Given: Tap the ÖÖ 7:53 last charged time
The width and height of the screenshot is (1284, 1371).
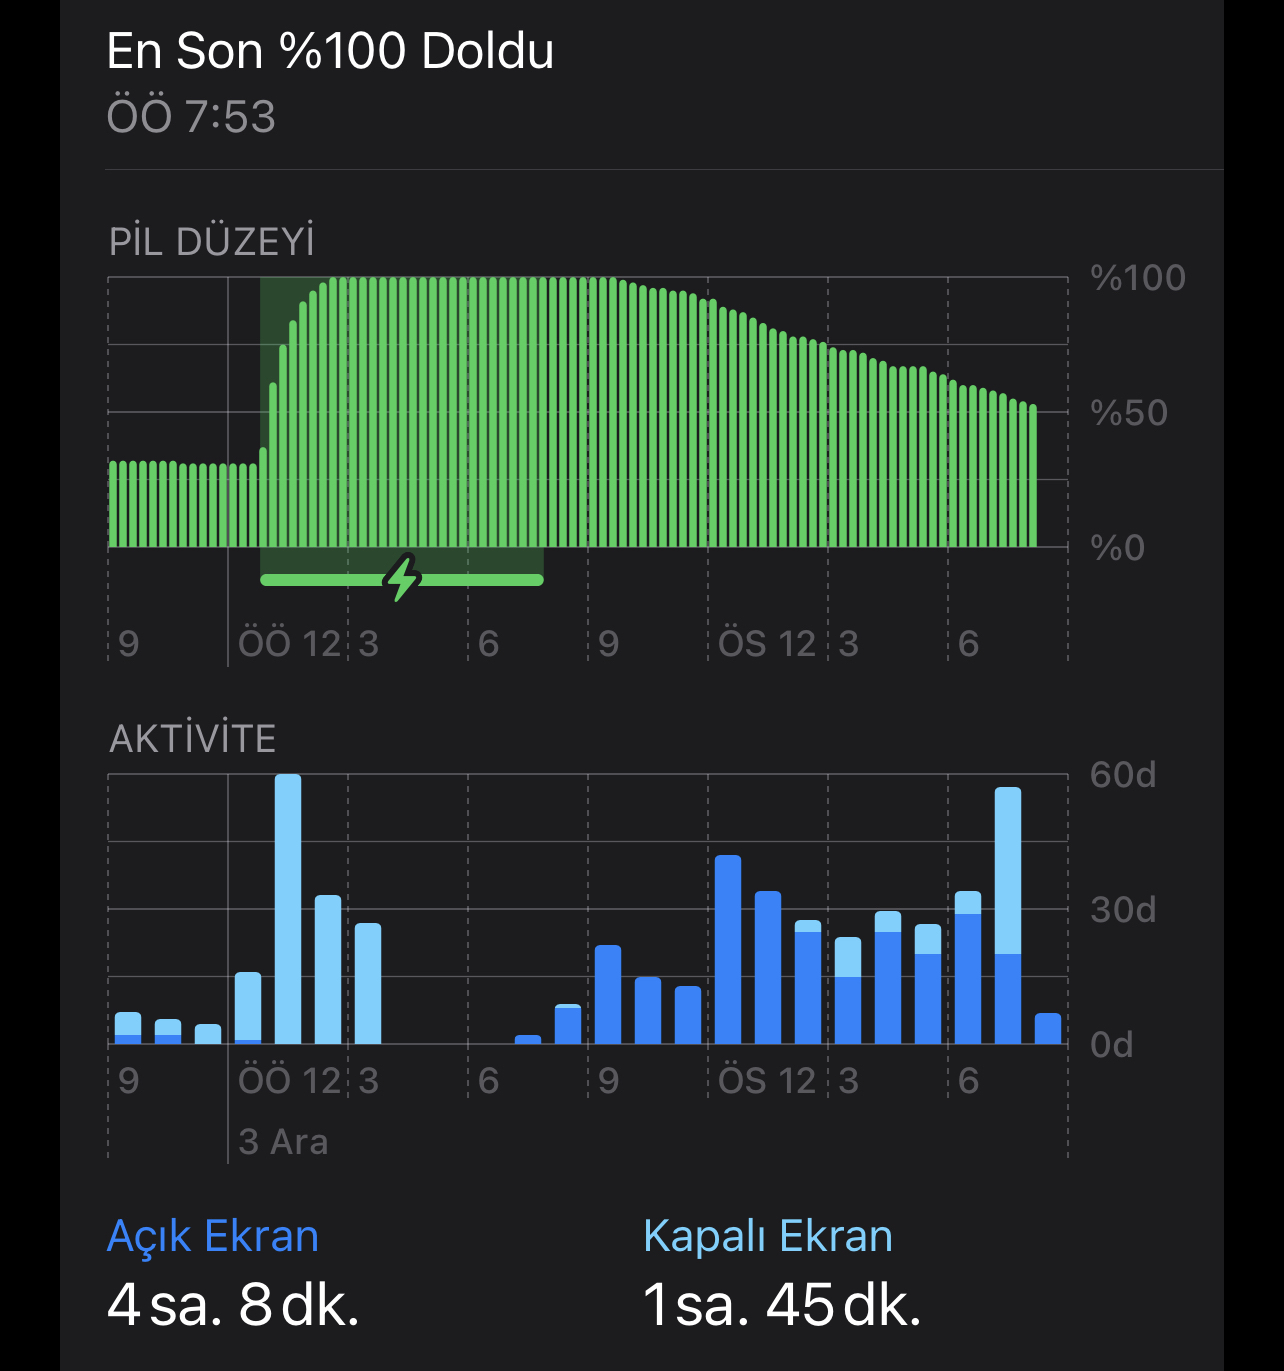Looking at the screenshot, I should pyautogui.click(x=191, y=117).
